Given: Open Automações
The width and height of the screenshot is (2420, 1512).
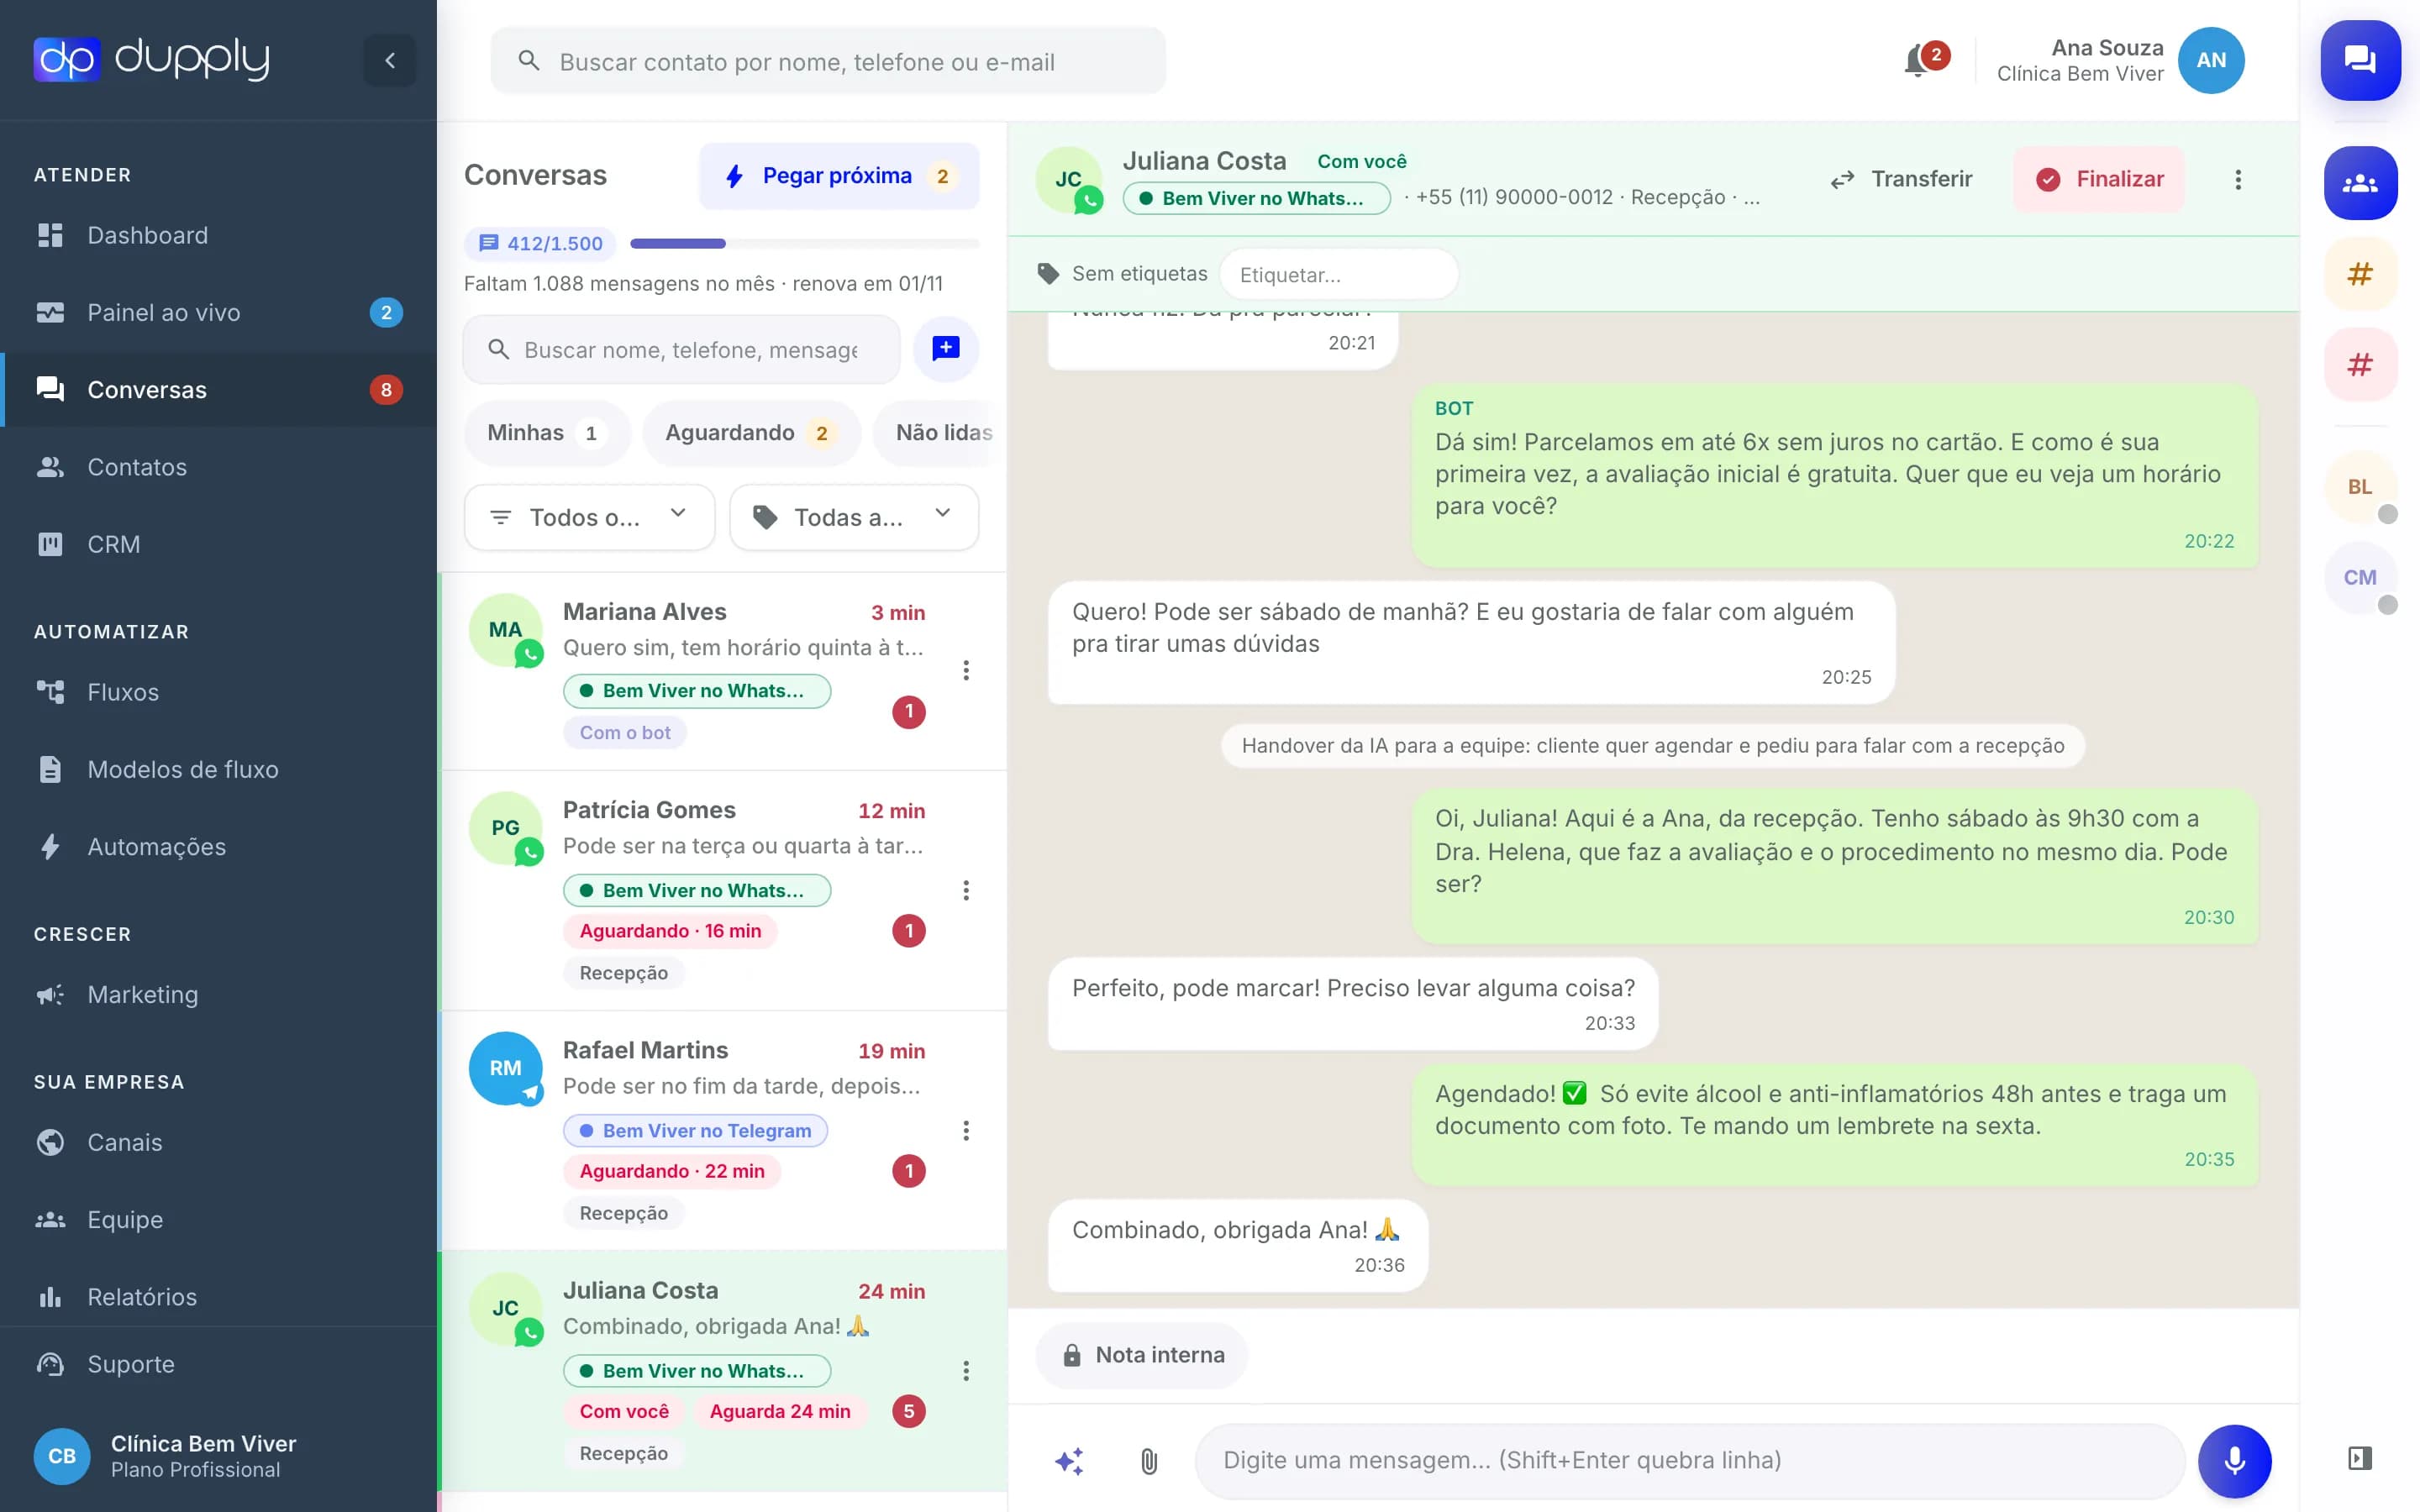Looking at the screenshot, I should point(218,847).
